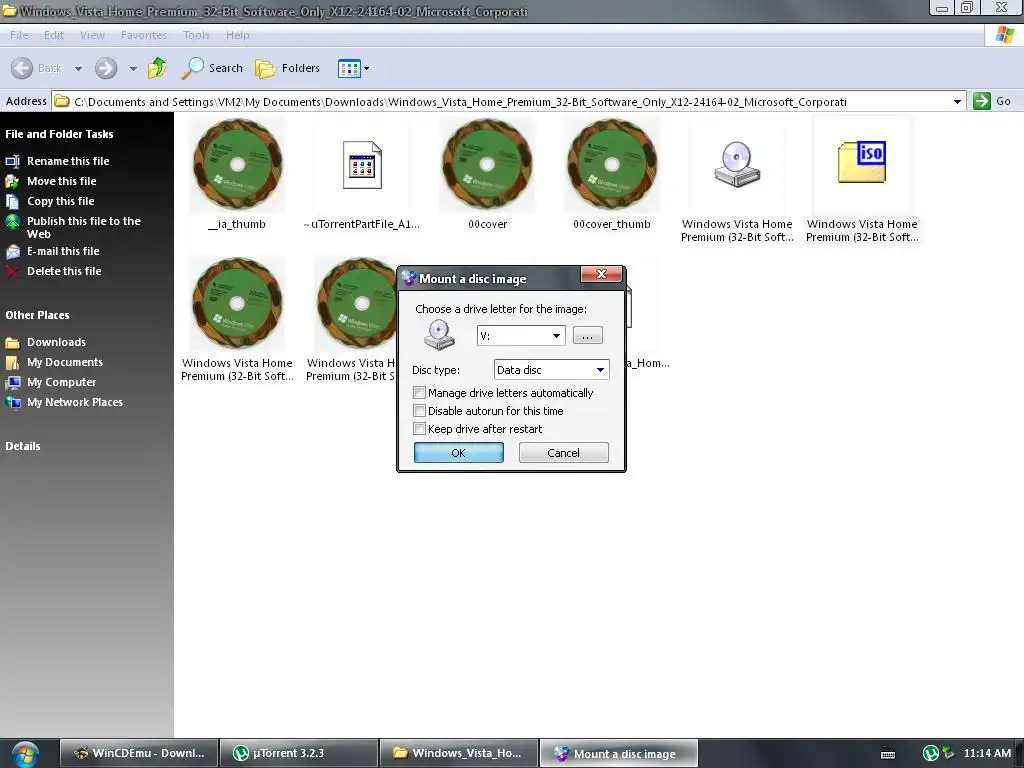Collapse the Other Places section header
Screen dimensions: 1024x768
coord(37,315)
